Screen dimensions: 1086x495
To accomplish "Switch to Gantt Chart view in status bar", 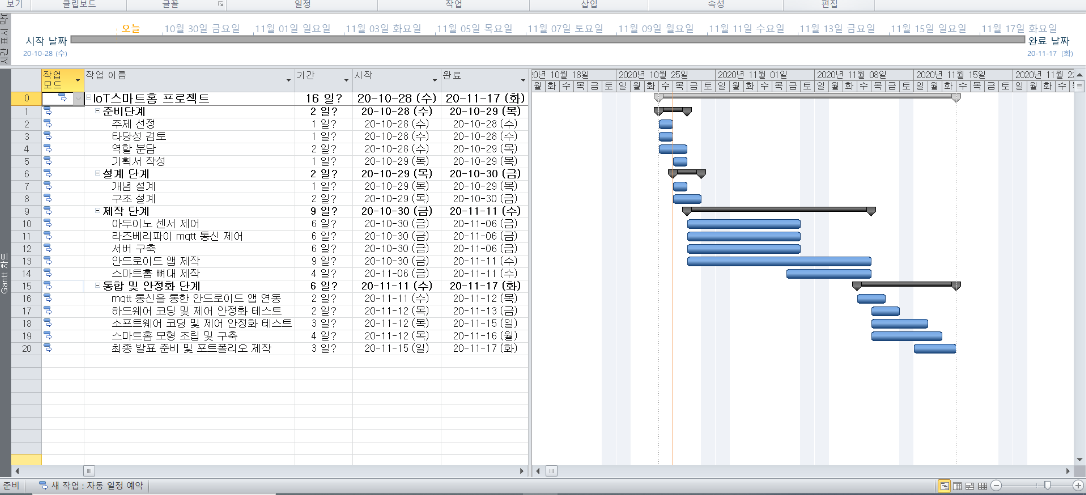I will (945, 485).
